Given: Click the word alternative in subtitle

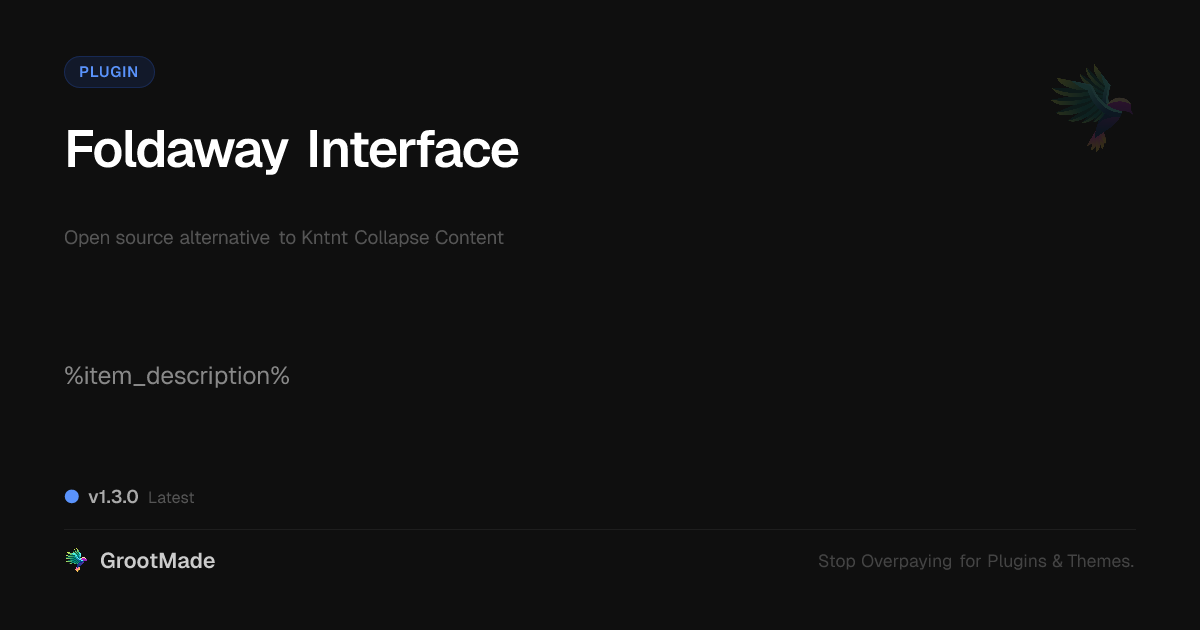Looking at the screenshot, I should (224, 238).
